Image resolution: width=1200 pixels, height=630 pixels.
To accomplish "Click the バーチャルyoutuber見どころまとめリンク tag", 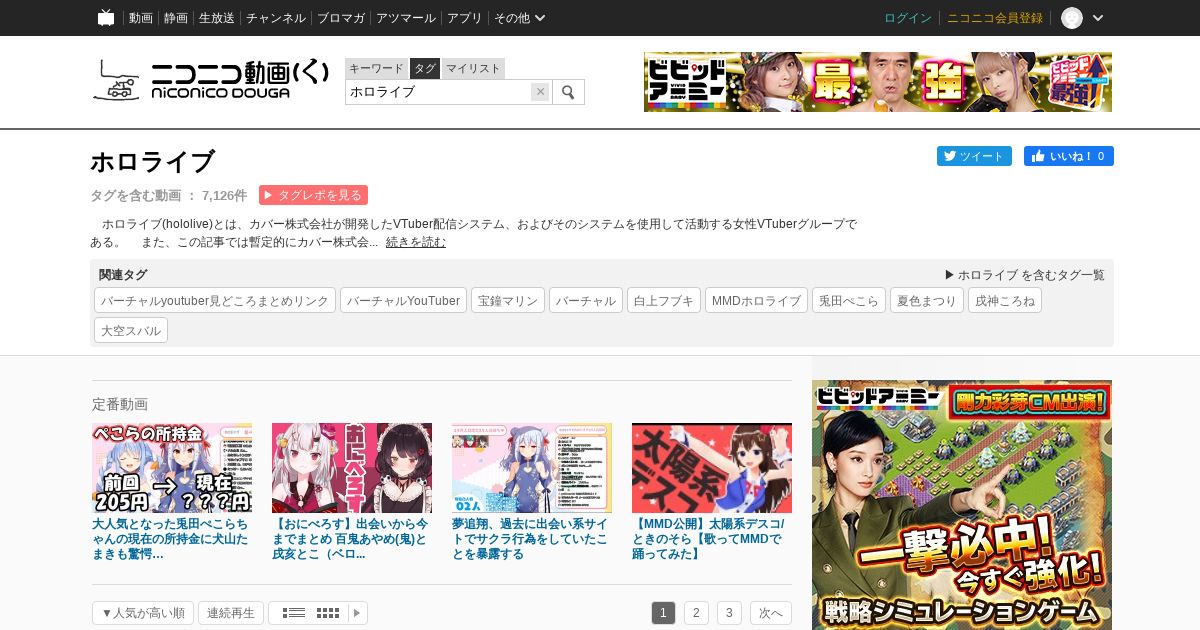I will pos(215,300).
